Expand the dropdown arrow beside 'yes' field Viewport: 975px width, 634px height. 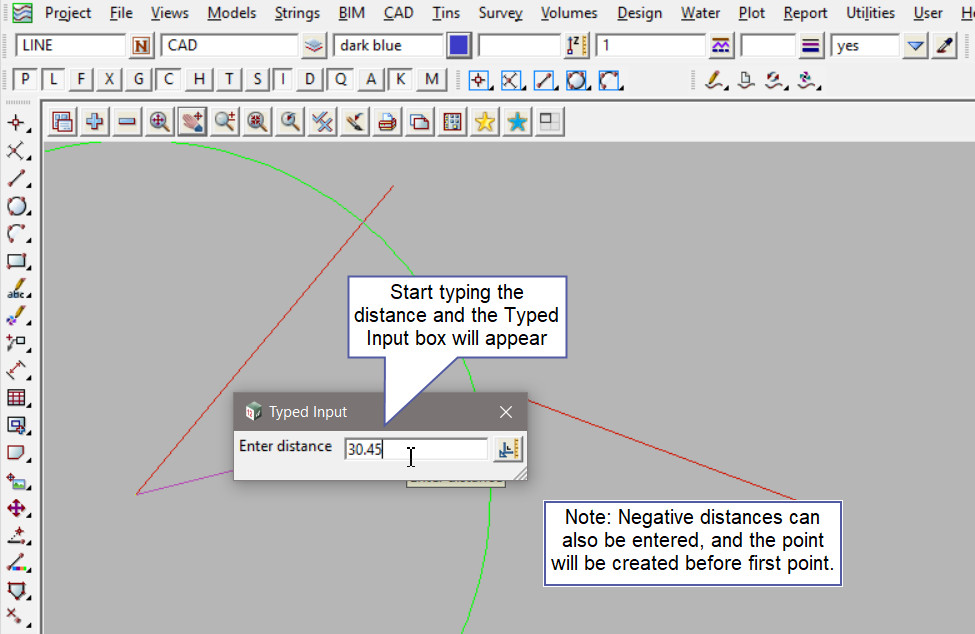tap(914, 46)
